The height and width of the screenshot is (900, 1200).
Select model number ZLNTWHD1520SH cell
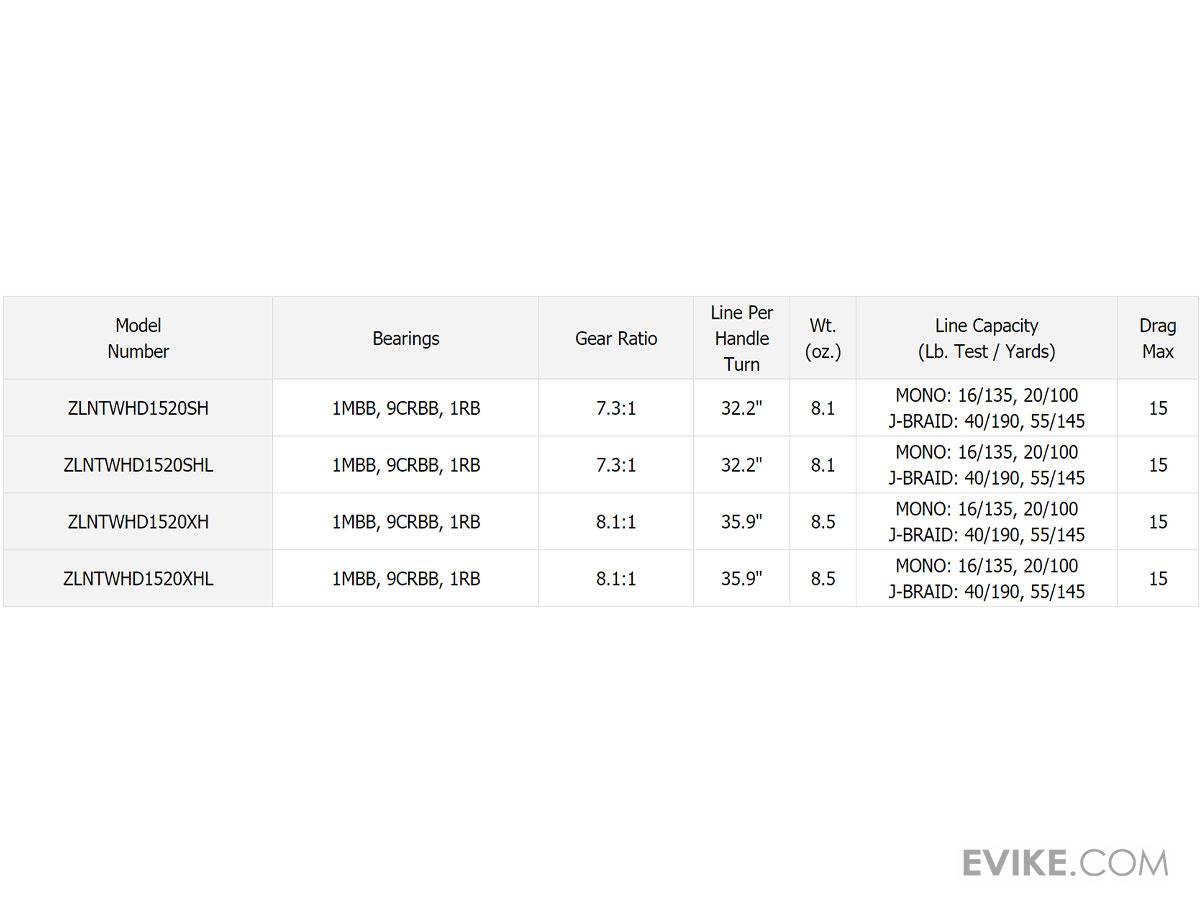(x=138, y=408)
